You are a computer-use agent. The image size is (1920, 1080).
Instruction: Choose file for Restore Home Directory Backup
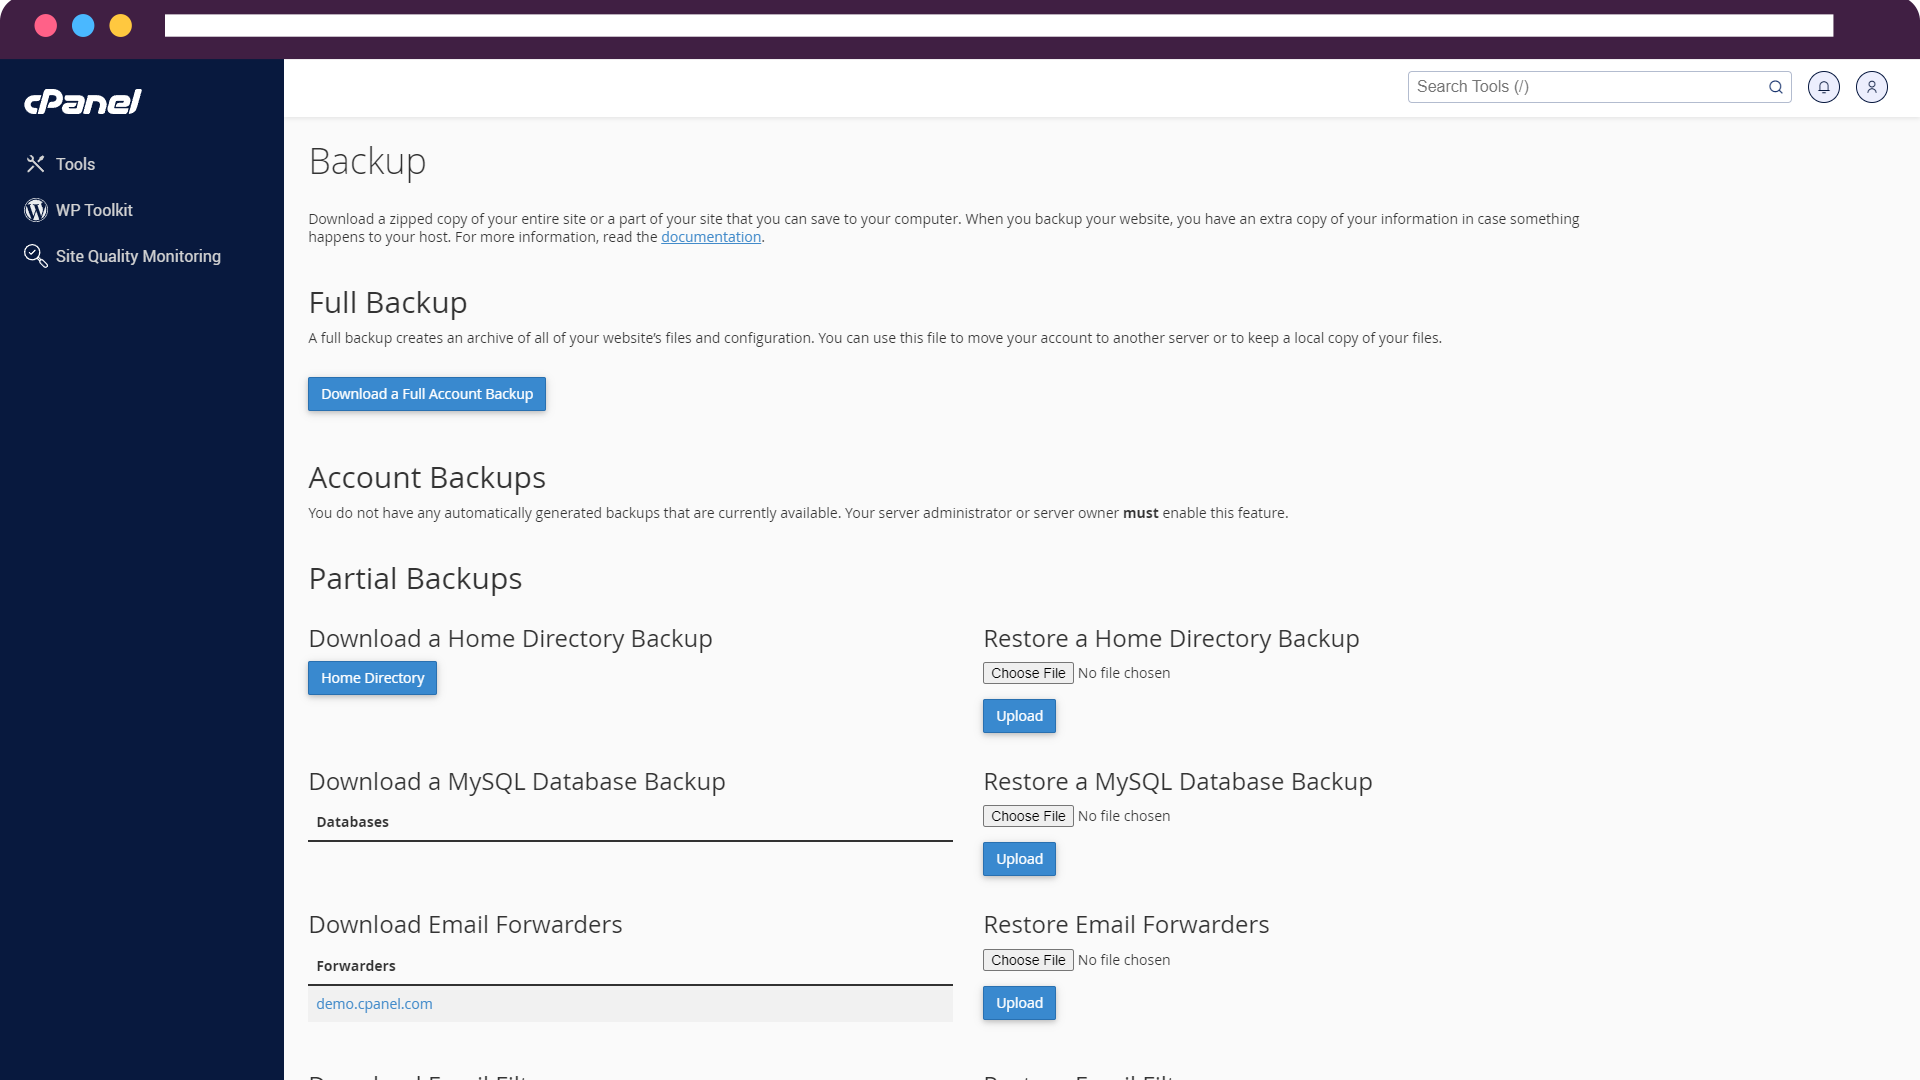(1029, 673)
